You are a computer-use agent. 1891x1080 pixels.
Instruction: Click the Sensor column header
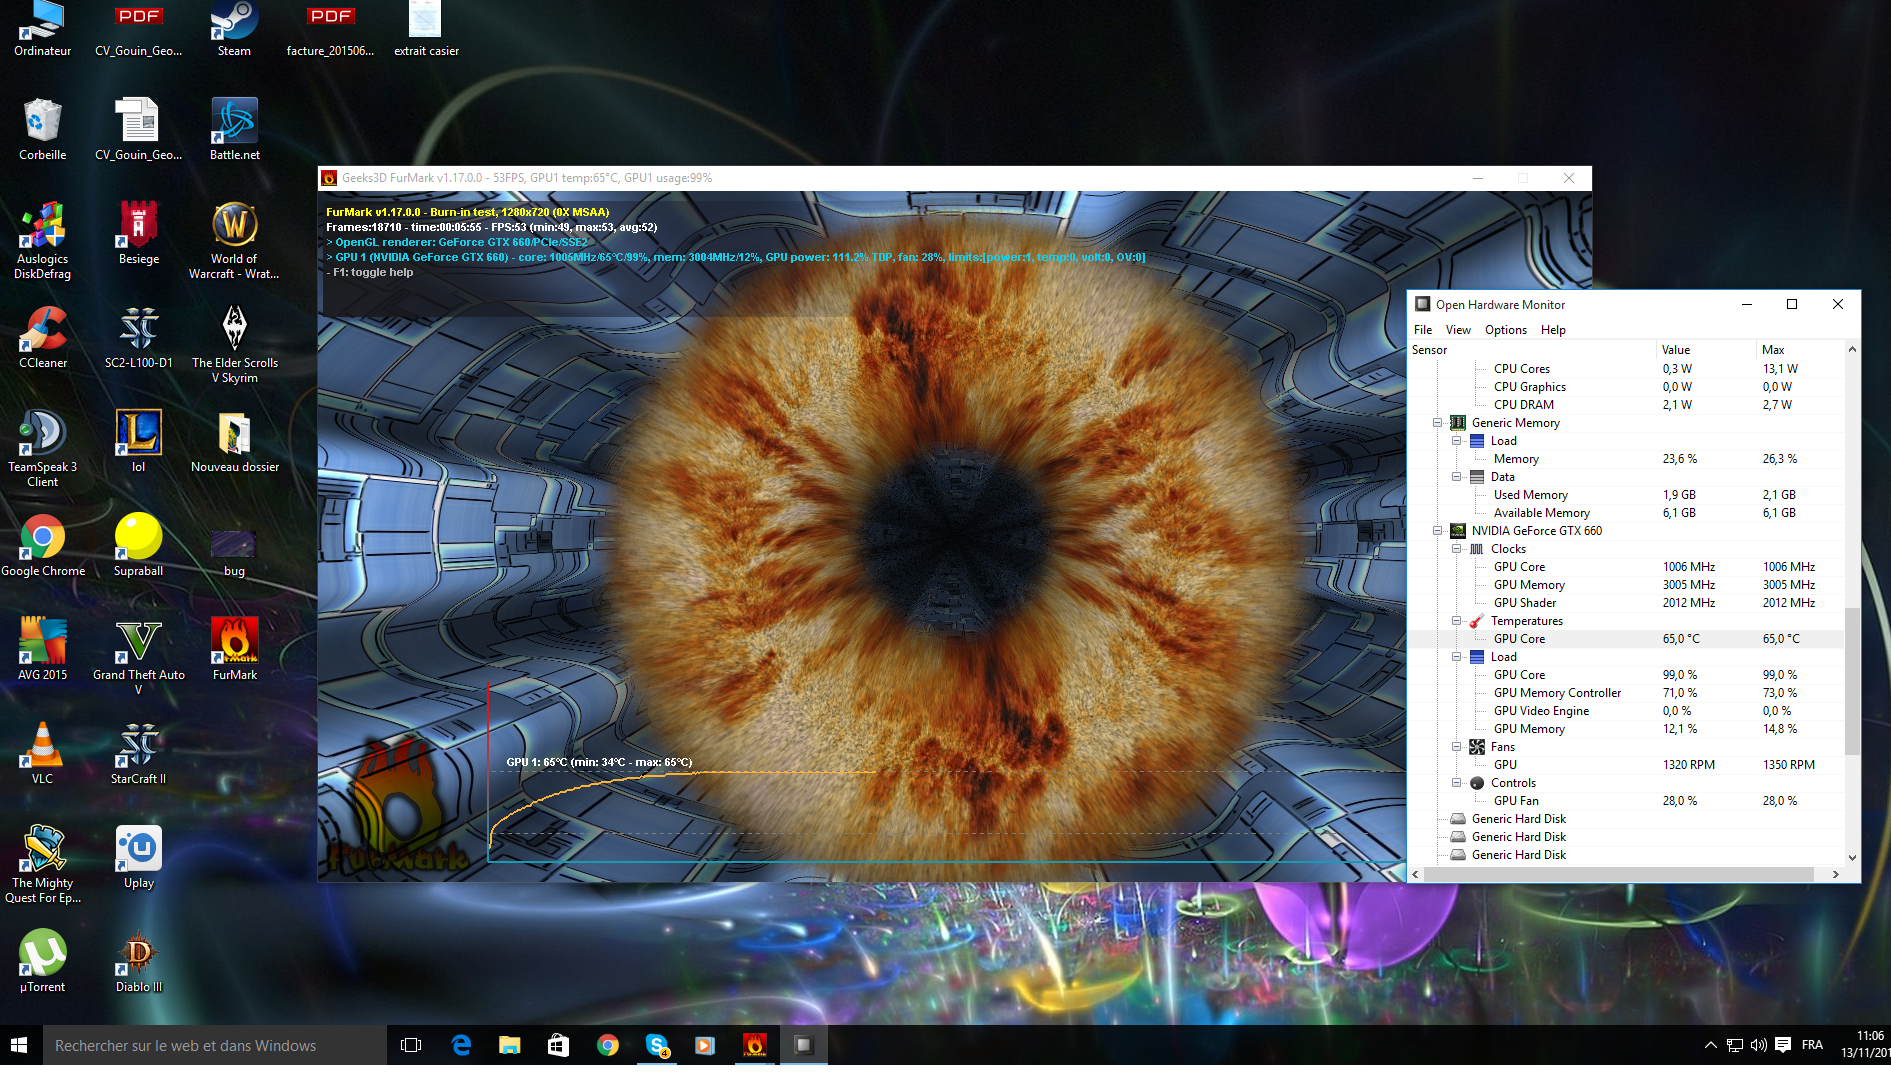[x=1531, y=350]
